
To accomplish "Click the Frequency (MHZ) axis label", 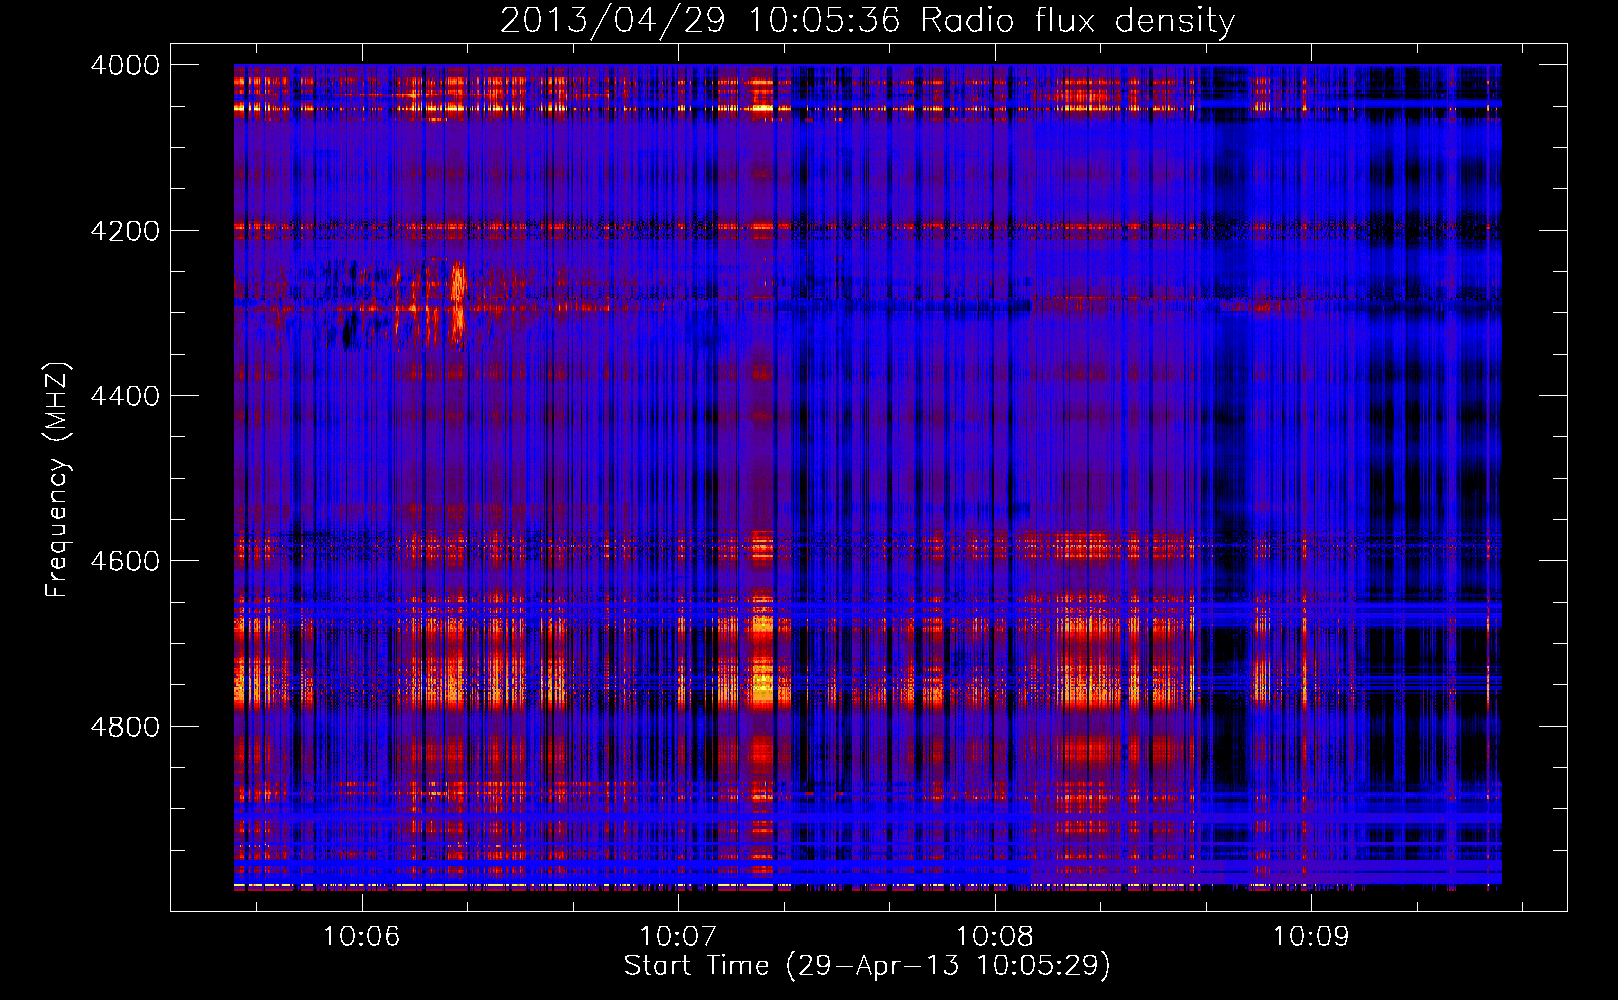I will click(57, 480).
